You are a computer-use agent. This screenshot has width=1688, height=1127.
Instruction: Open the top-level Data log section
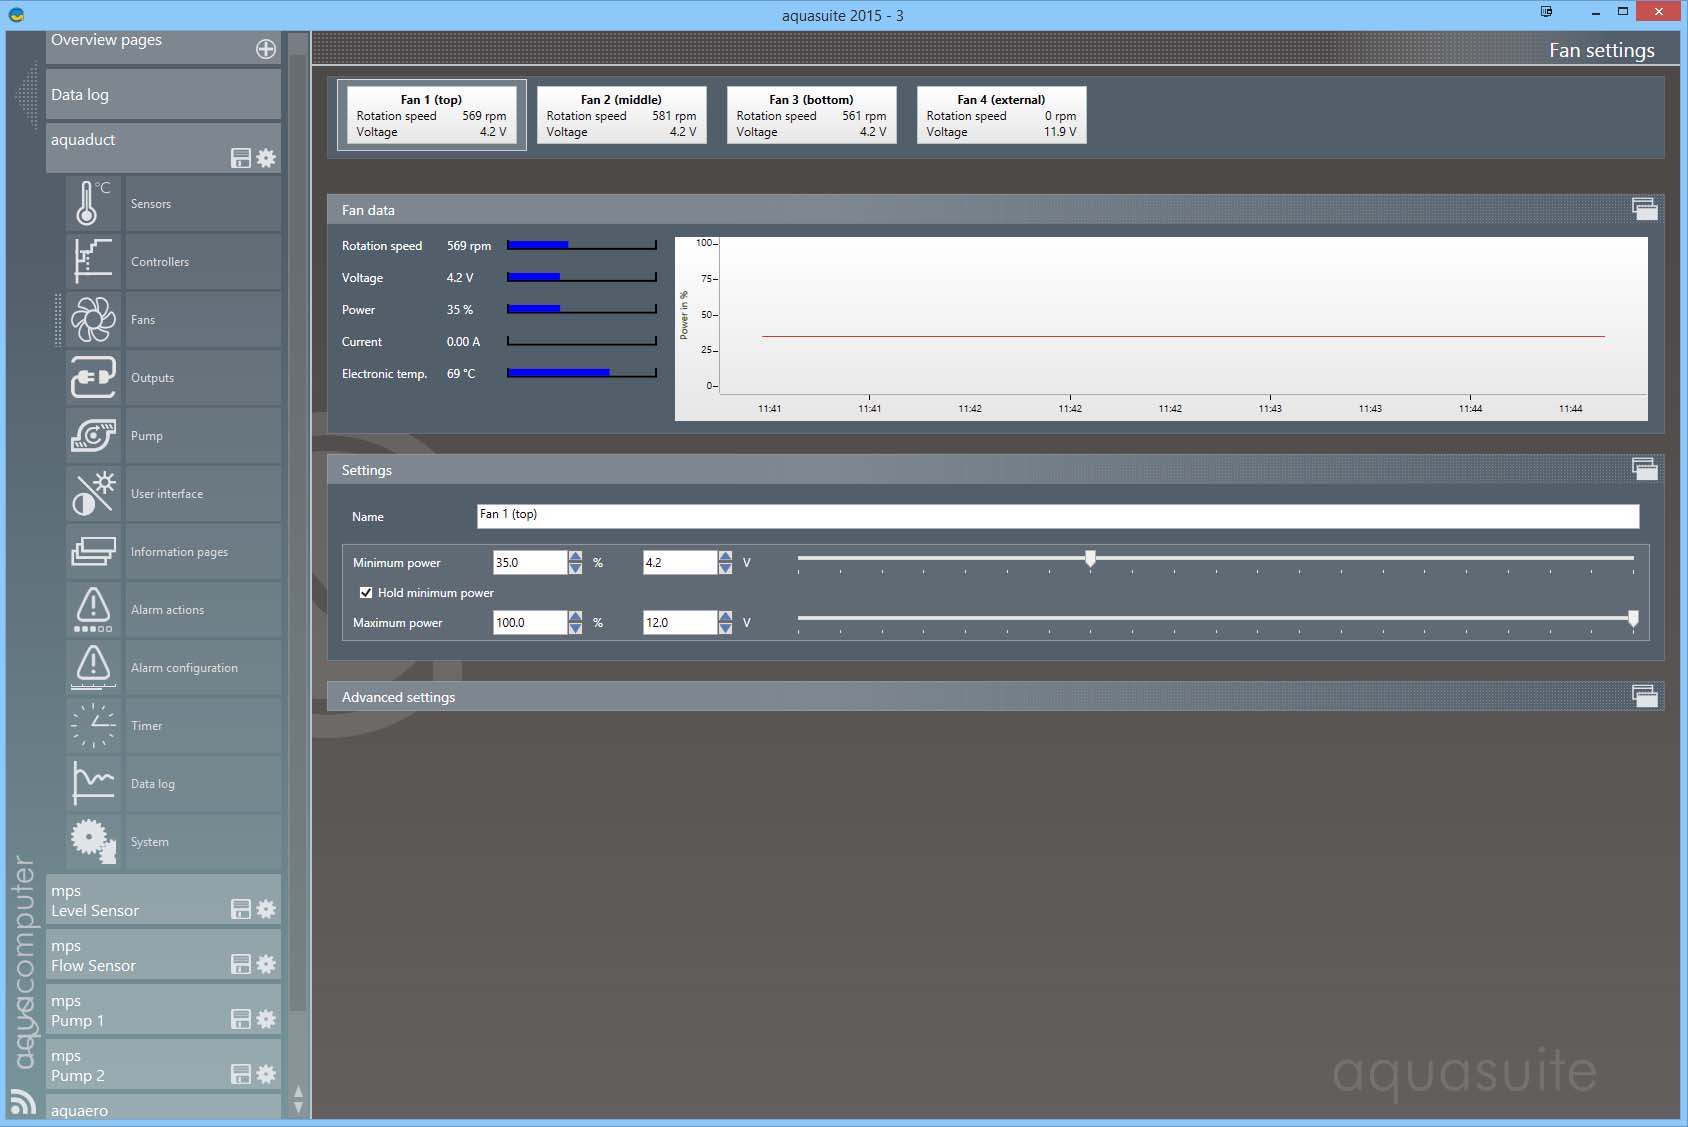point(162,95)
